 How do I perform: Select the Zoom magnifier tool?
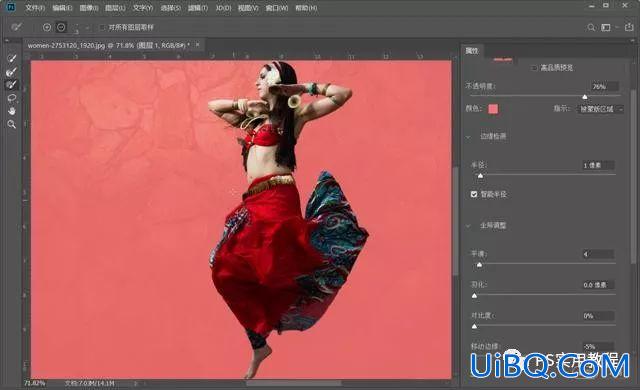click(x=11, y=124)
